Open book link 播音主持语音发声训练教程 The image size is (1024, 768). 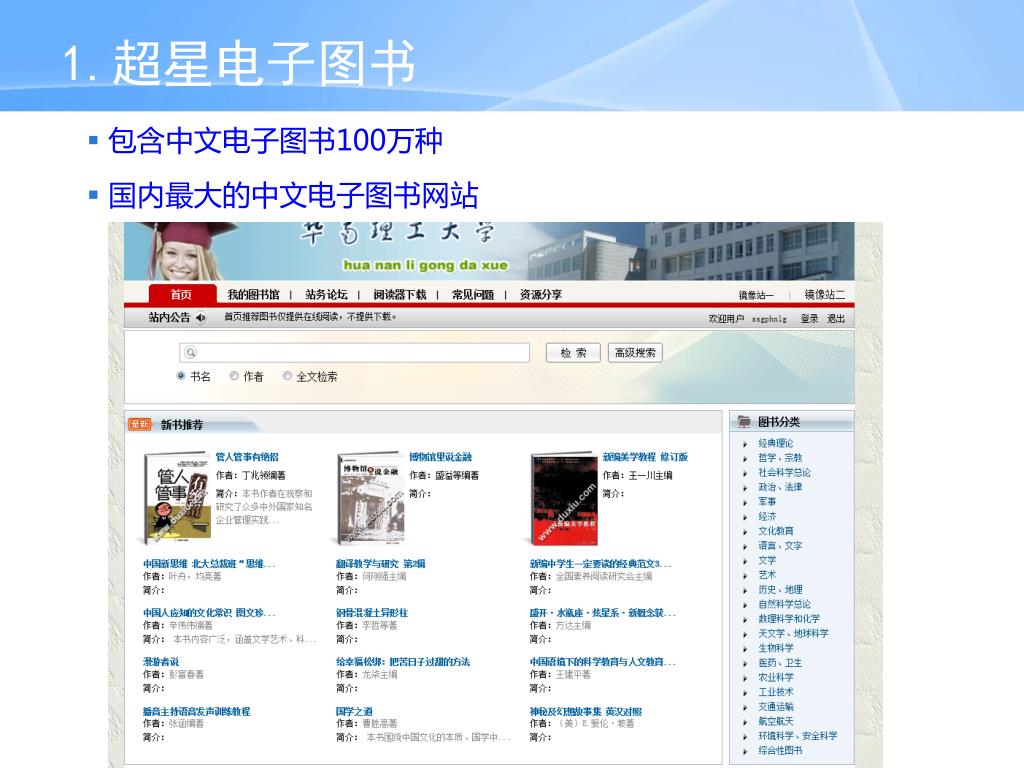[x=197, y=711]
